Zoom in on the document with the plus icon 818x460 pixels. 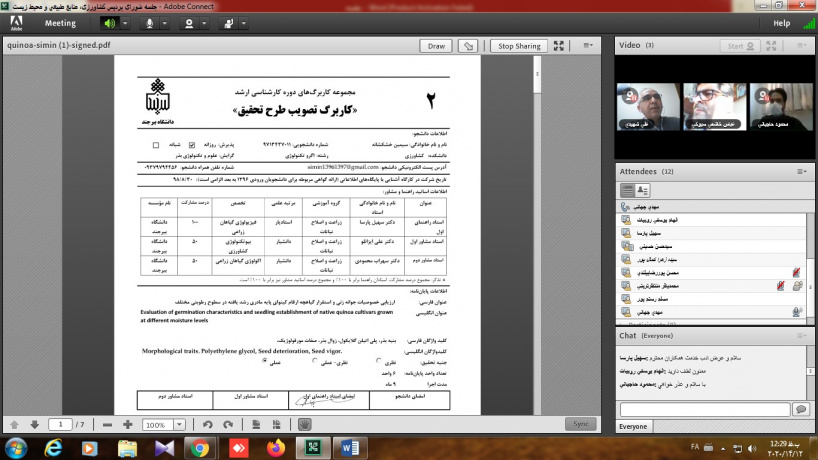click(128, 424)
